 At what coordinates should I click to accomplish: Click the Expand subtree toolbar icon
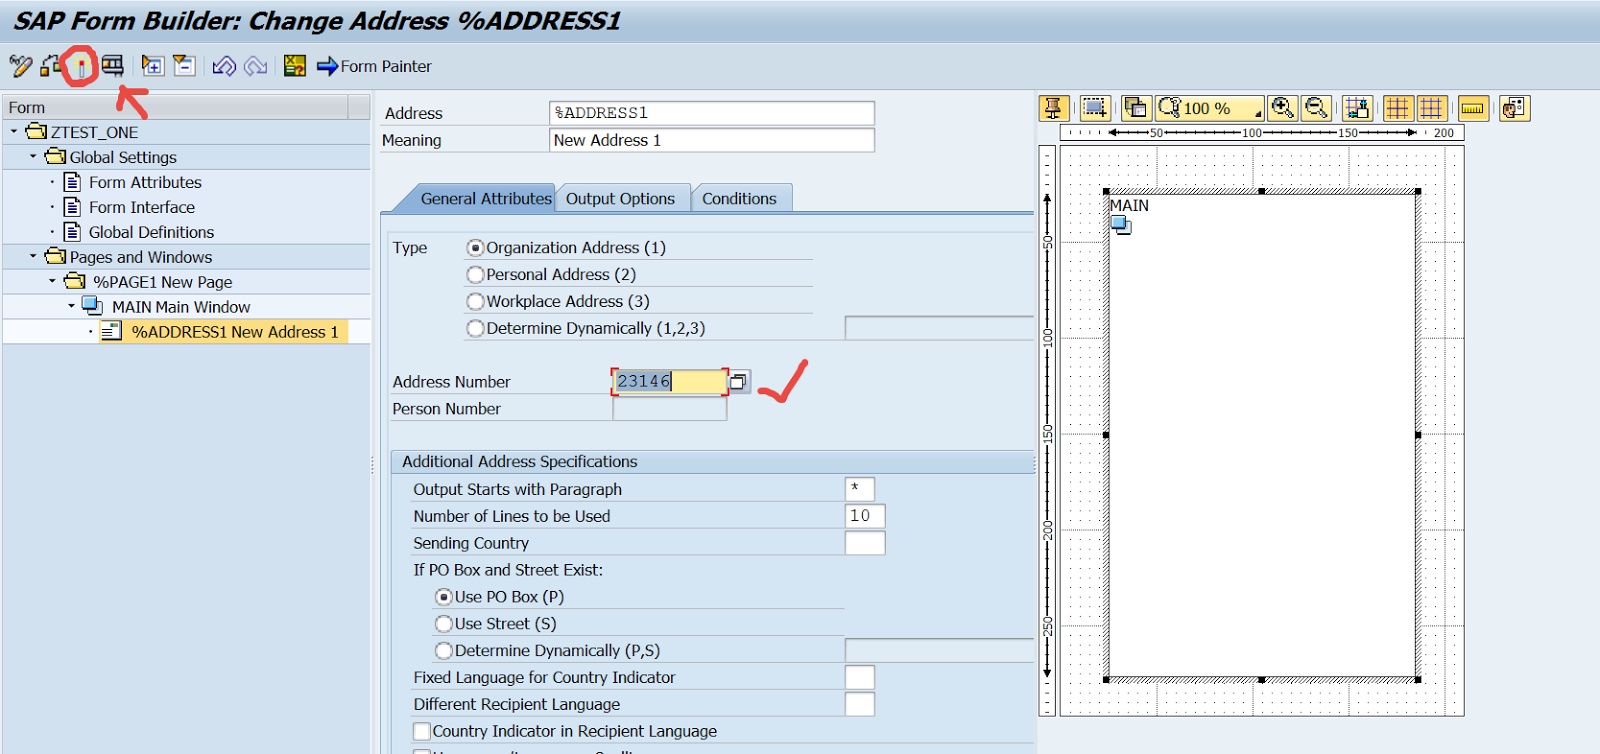152,66
